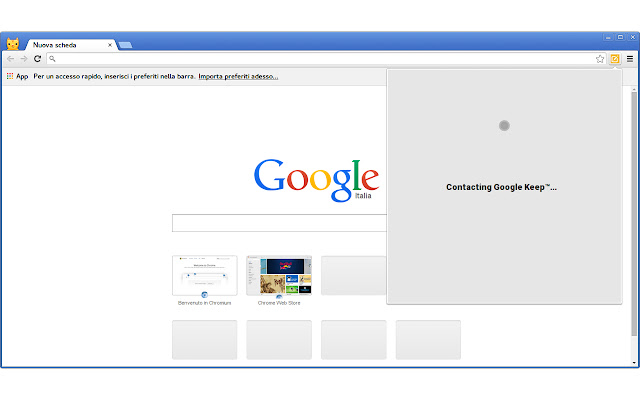The width and height of the screenshot is (640, 400).
Task: Minimize the browser window
Action: tap(608, 37)
